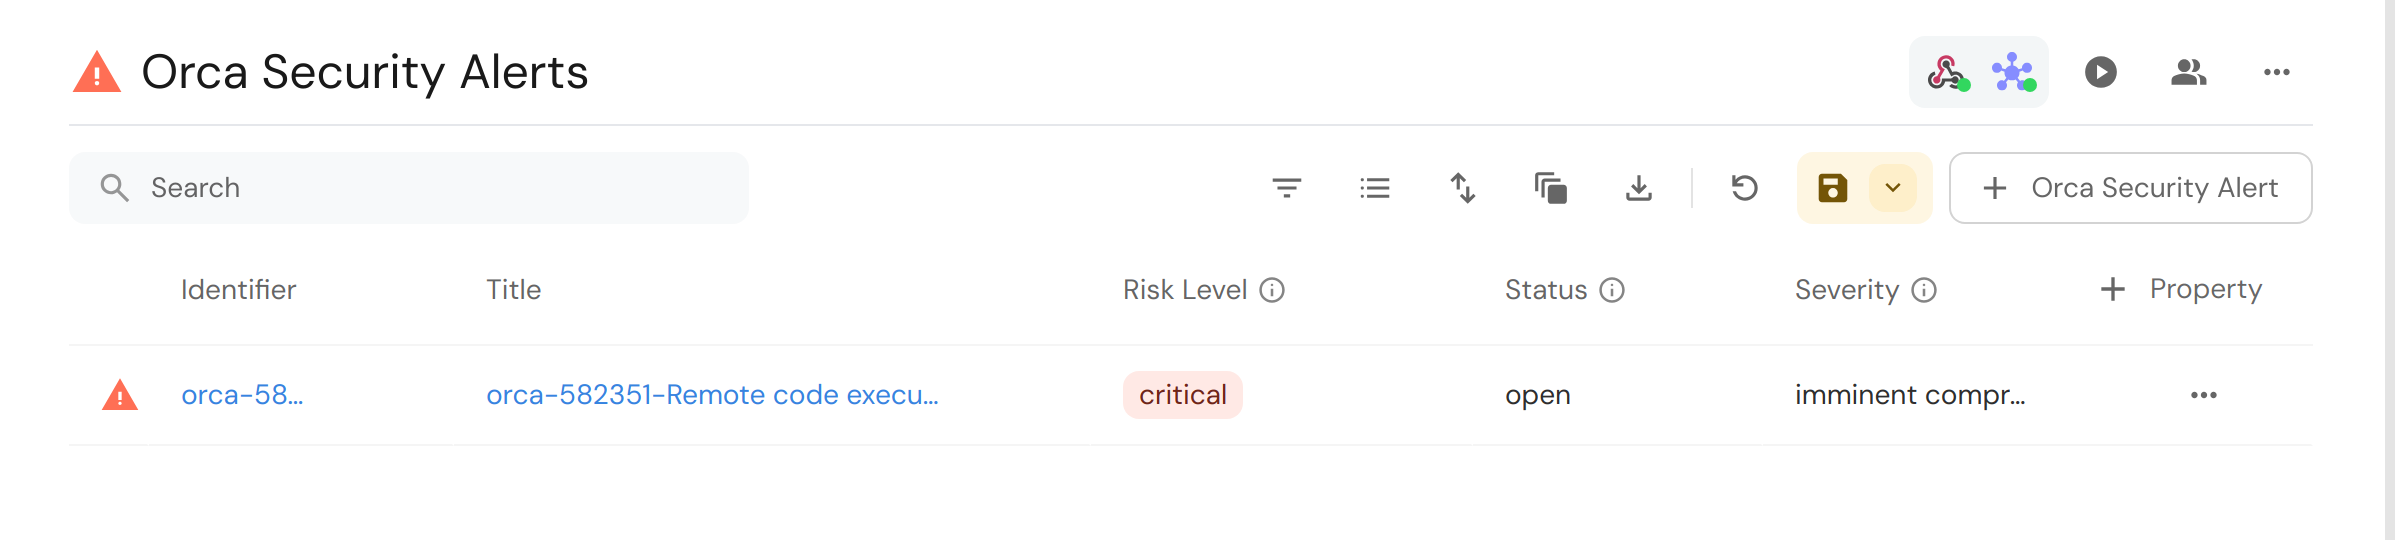Open the users permissions icon
The width and height of the screenshot is (2395, 540).
coord(2188,72)
